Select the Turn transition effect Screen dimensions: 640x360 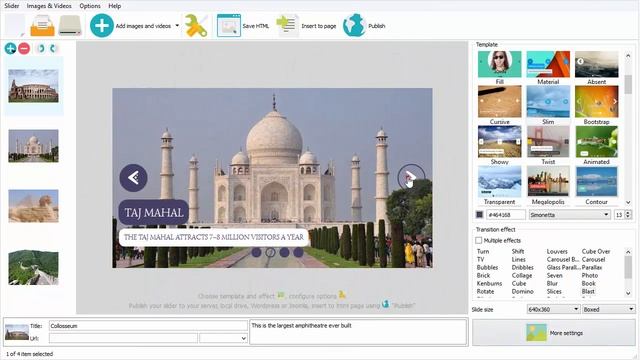pos(483,251)
